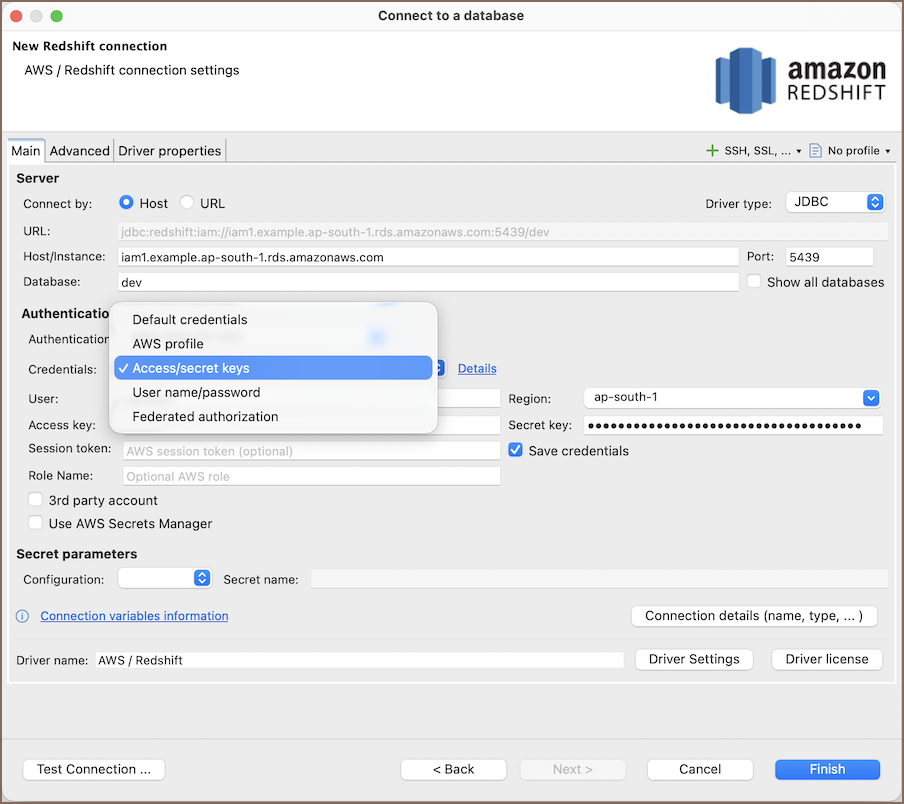Click the Finish button

[827, 769]
